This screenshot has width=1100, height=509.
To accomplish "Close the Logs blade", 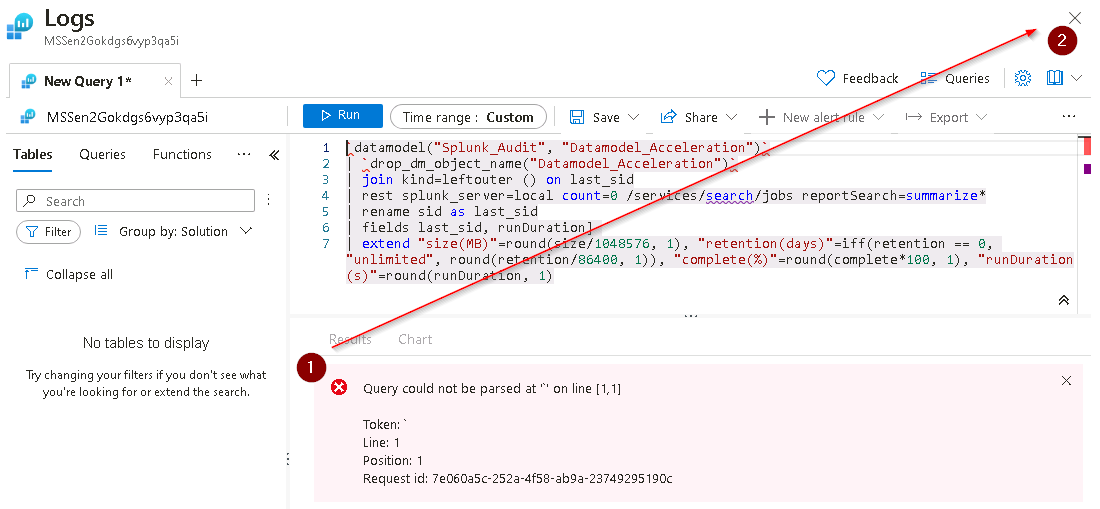I will tap(1074, 18).
